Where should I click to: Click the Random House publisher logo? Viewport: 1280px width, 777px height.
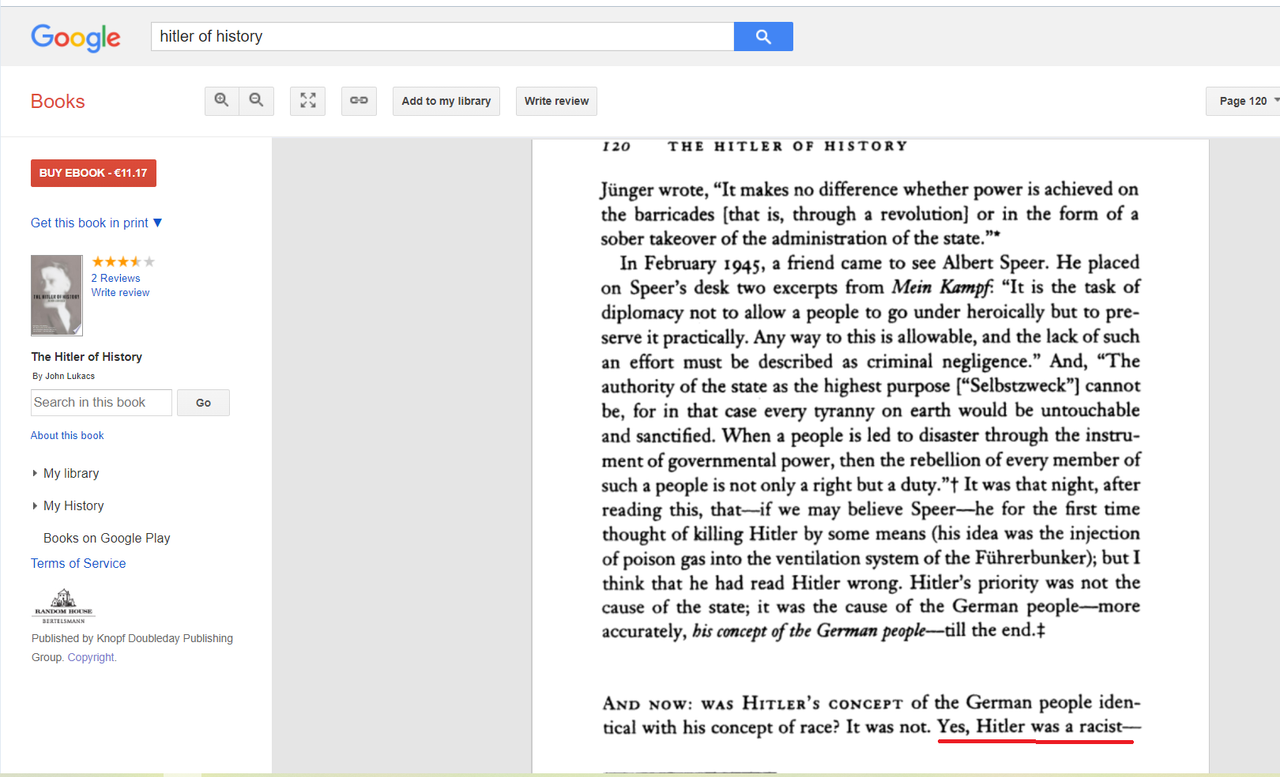pyautogui.click(x=64, y=606)
